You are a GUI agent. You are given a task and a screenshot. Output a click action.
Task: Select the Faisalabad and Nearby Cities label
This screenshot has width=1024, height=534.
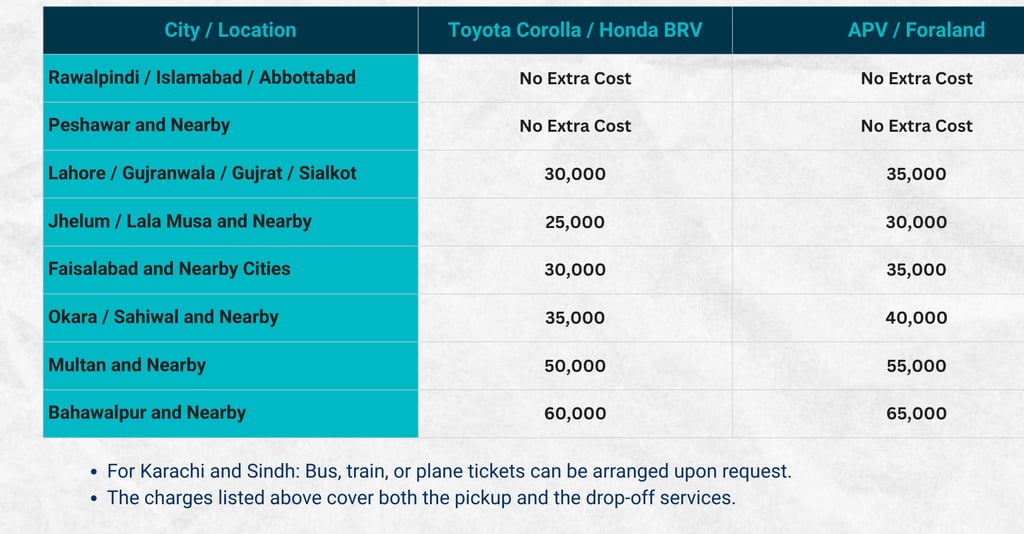(x=169, y=270)
